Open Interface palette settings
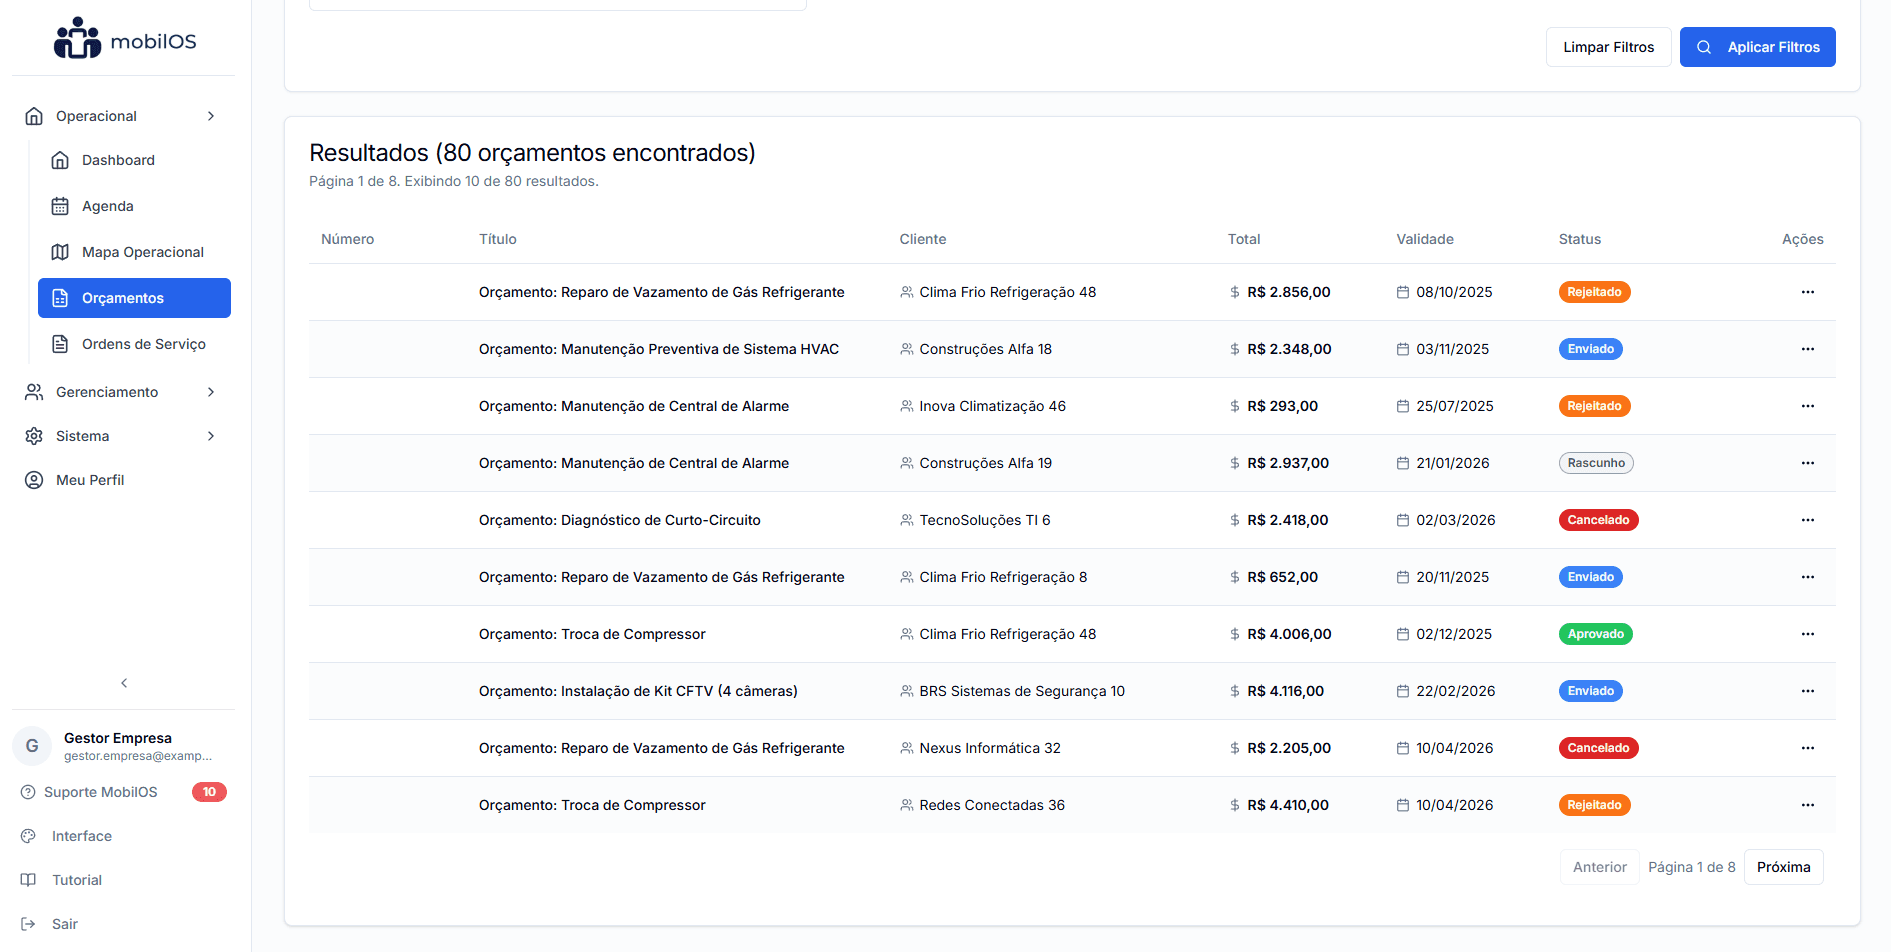This screenshot has width=1891, height=952. coord(29,836)
